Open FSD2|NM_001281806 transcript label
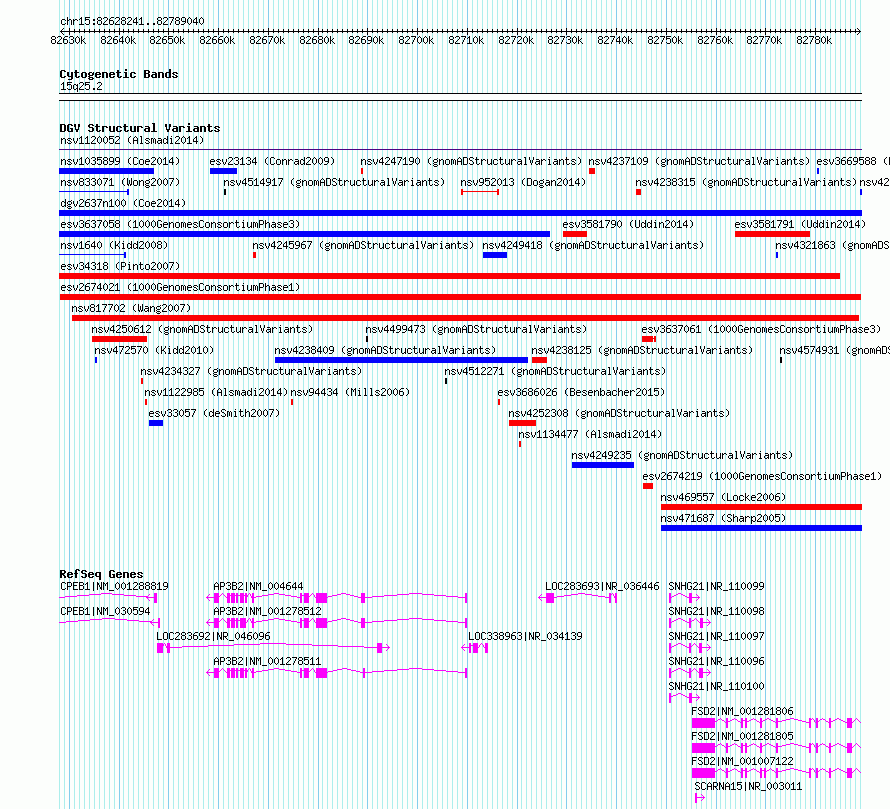Image resolution: width=890 pixels, height=809 pixels. (x=742, y=711)
